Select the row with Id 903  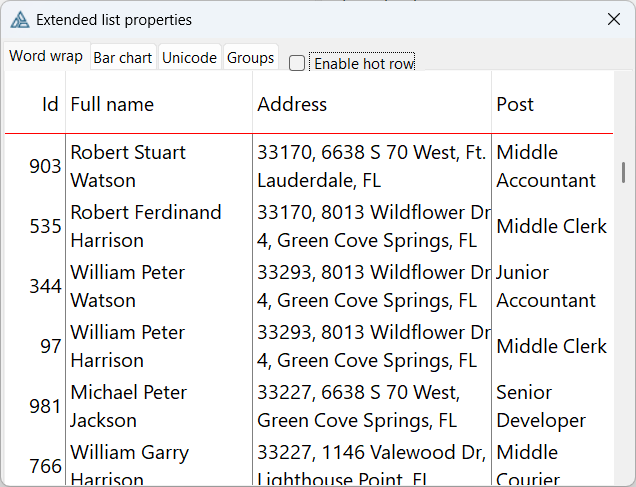pos(45,166)
